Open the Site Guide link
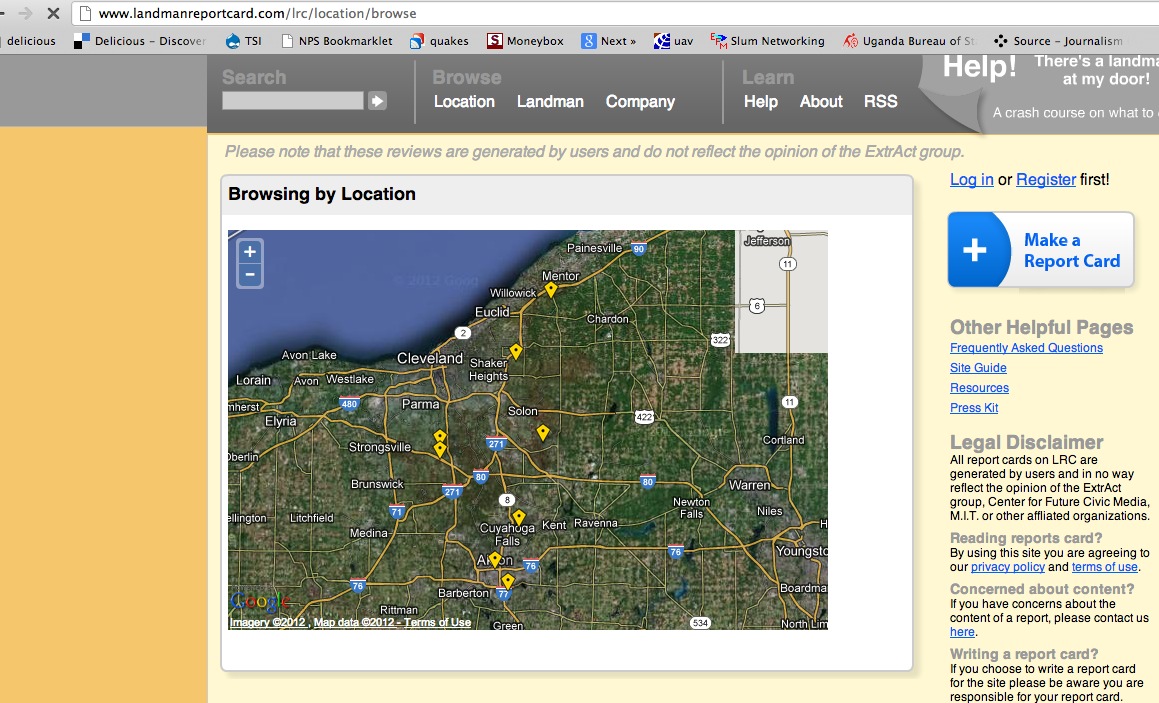The height and width of the screenshot is (703, 1159). (x=978, y=367)
